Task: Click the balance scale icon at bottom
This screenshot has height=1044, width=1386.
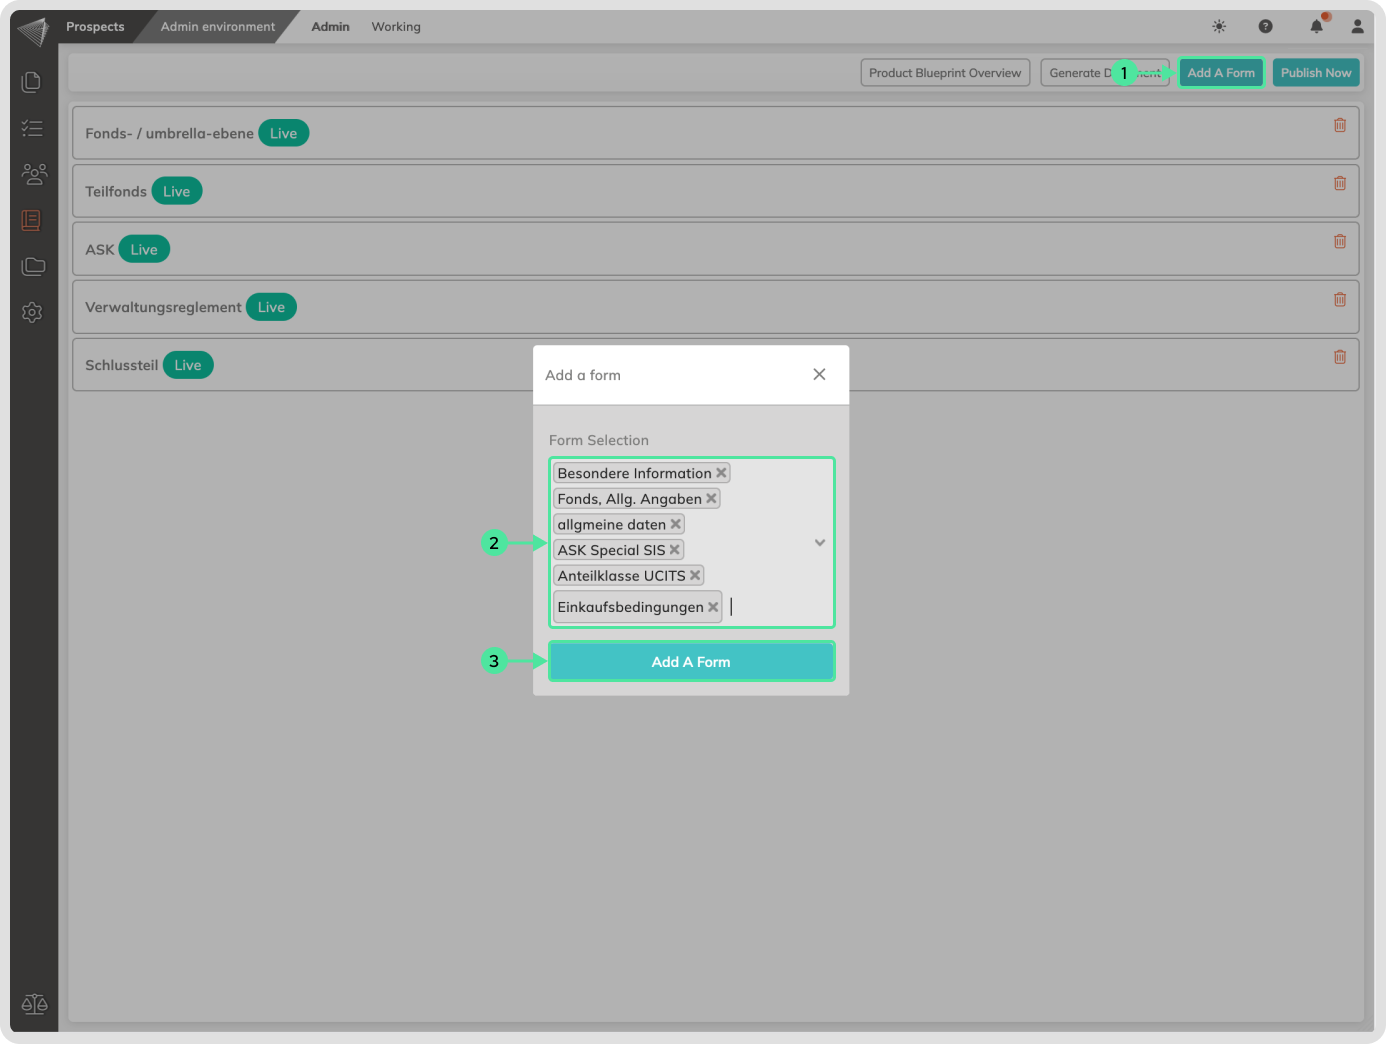Action: pos(34,1004)
